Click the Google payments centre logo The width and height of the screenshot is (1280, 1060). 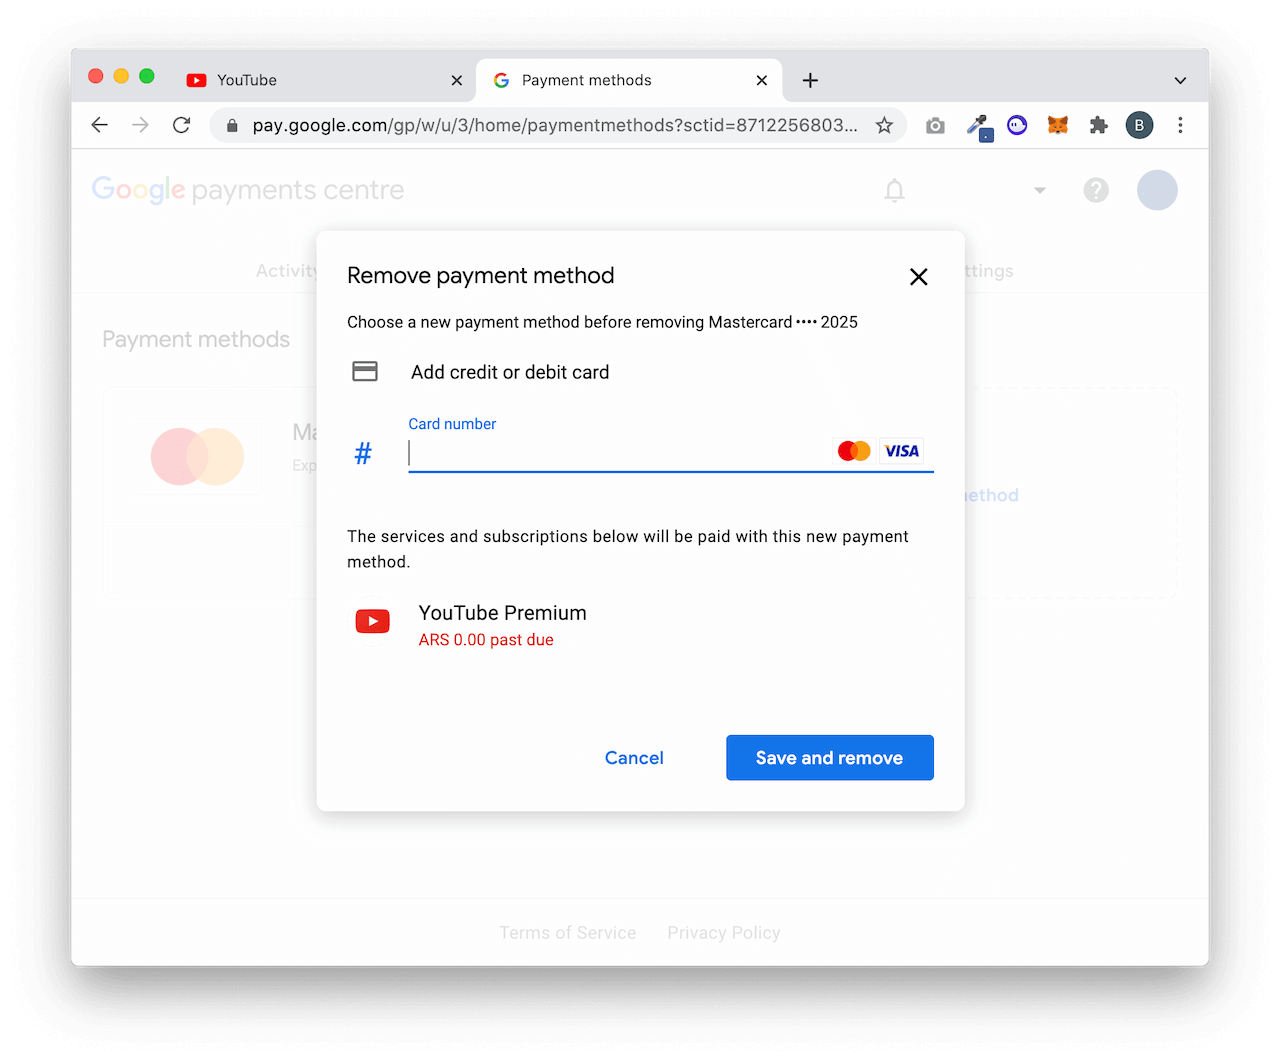248,190
